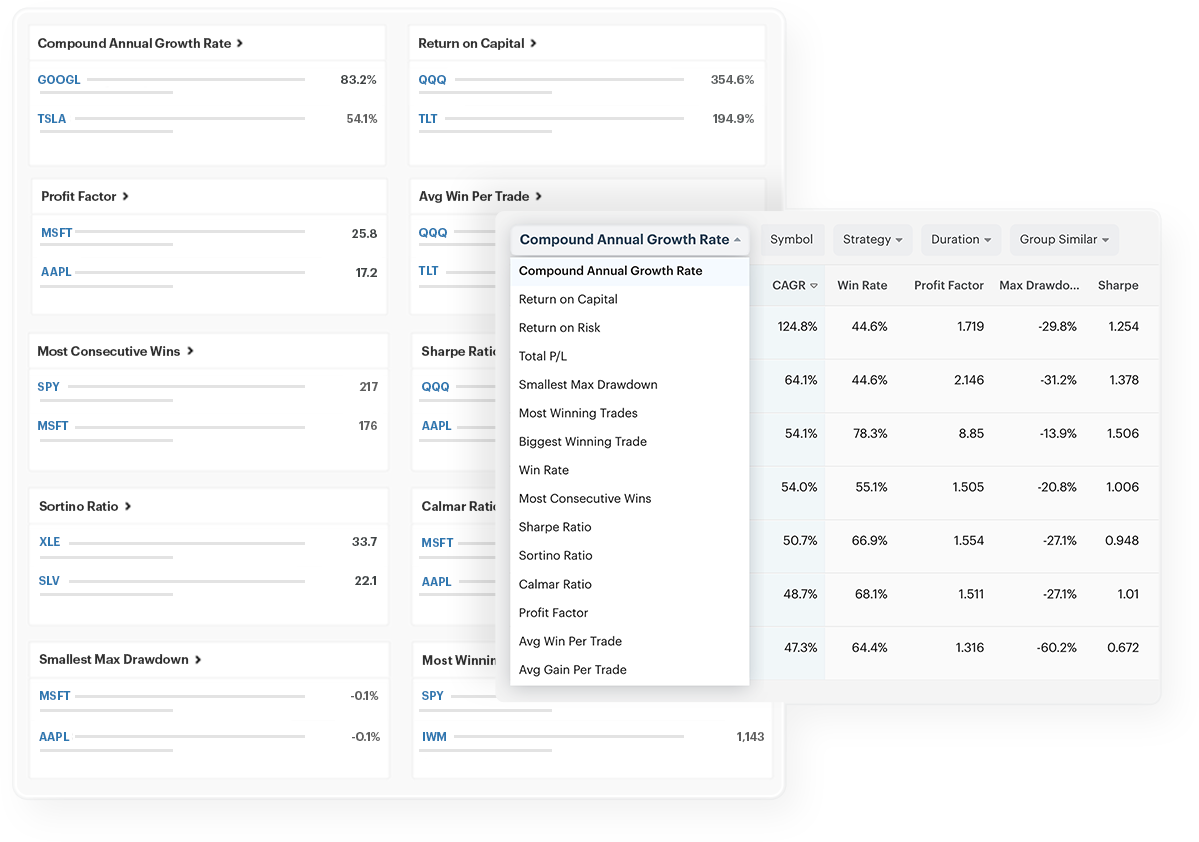Sort by the CAGR column header
Image resolution: width=1199 pixels, height=842 pixels.
tap(794, 285)
